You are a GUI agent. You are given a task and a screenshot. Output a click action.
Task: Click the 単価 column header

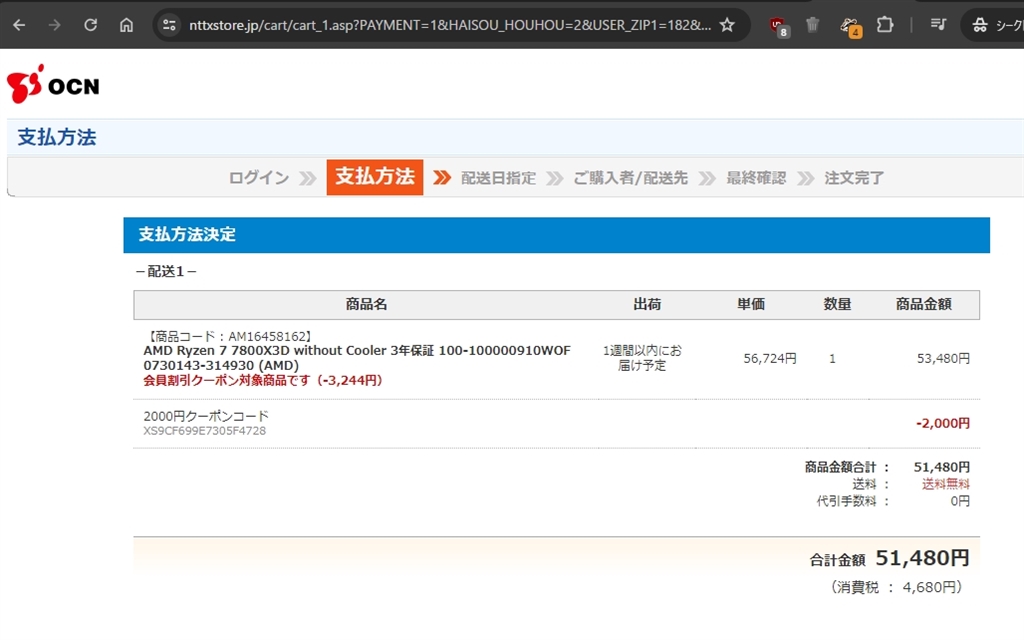pos(751,304)
